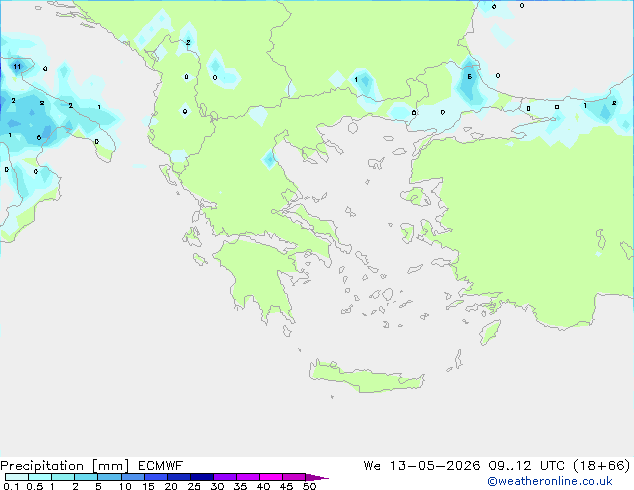Pick the 15–20 mm legend swatch
634x490 pixels.
pos(156,477)
